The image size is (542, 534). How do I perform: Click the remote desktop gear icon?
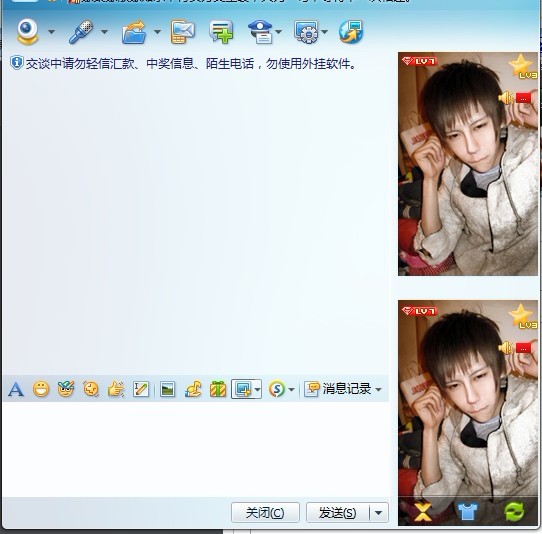point(306,32)
